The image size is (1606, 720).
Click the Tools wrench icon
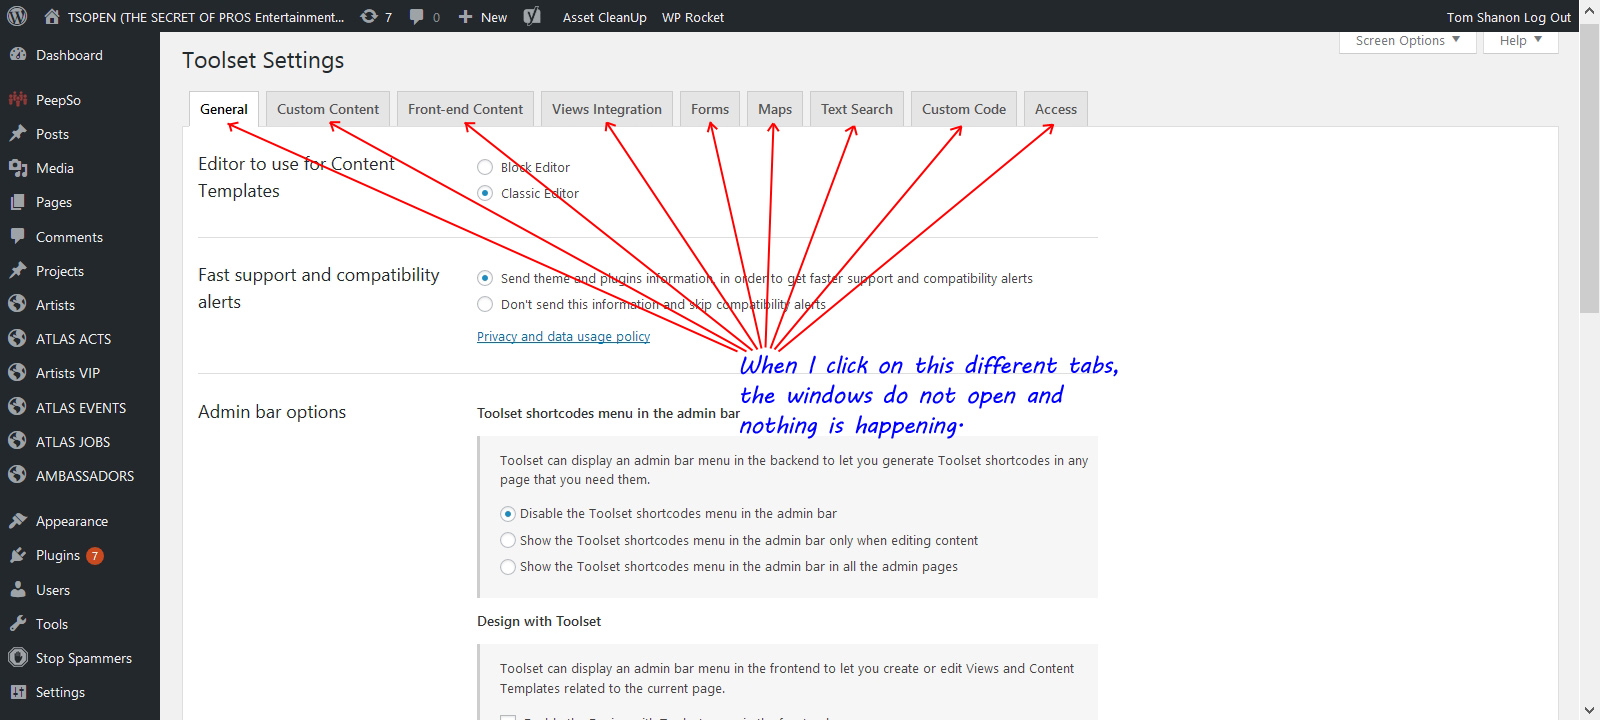tap(17, 624)
